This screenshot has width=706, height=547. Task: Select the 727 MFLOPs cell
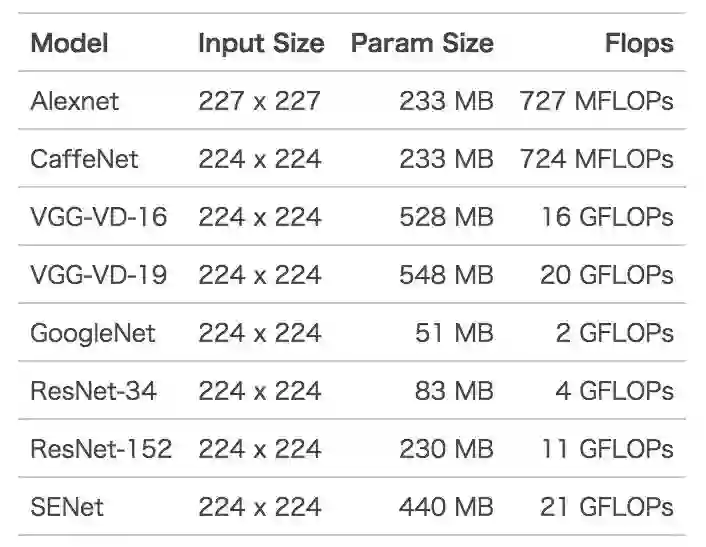pyautogui.click(x=596, y=101)
